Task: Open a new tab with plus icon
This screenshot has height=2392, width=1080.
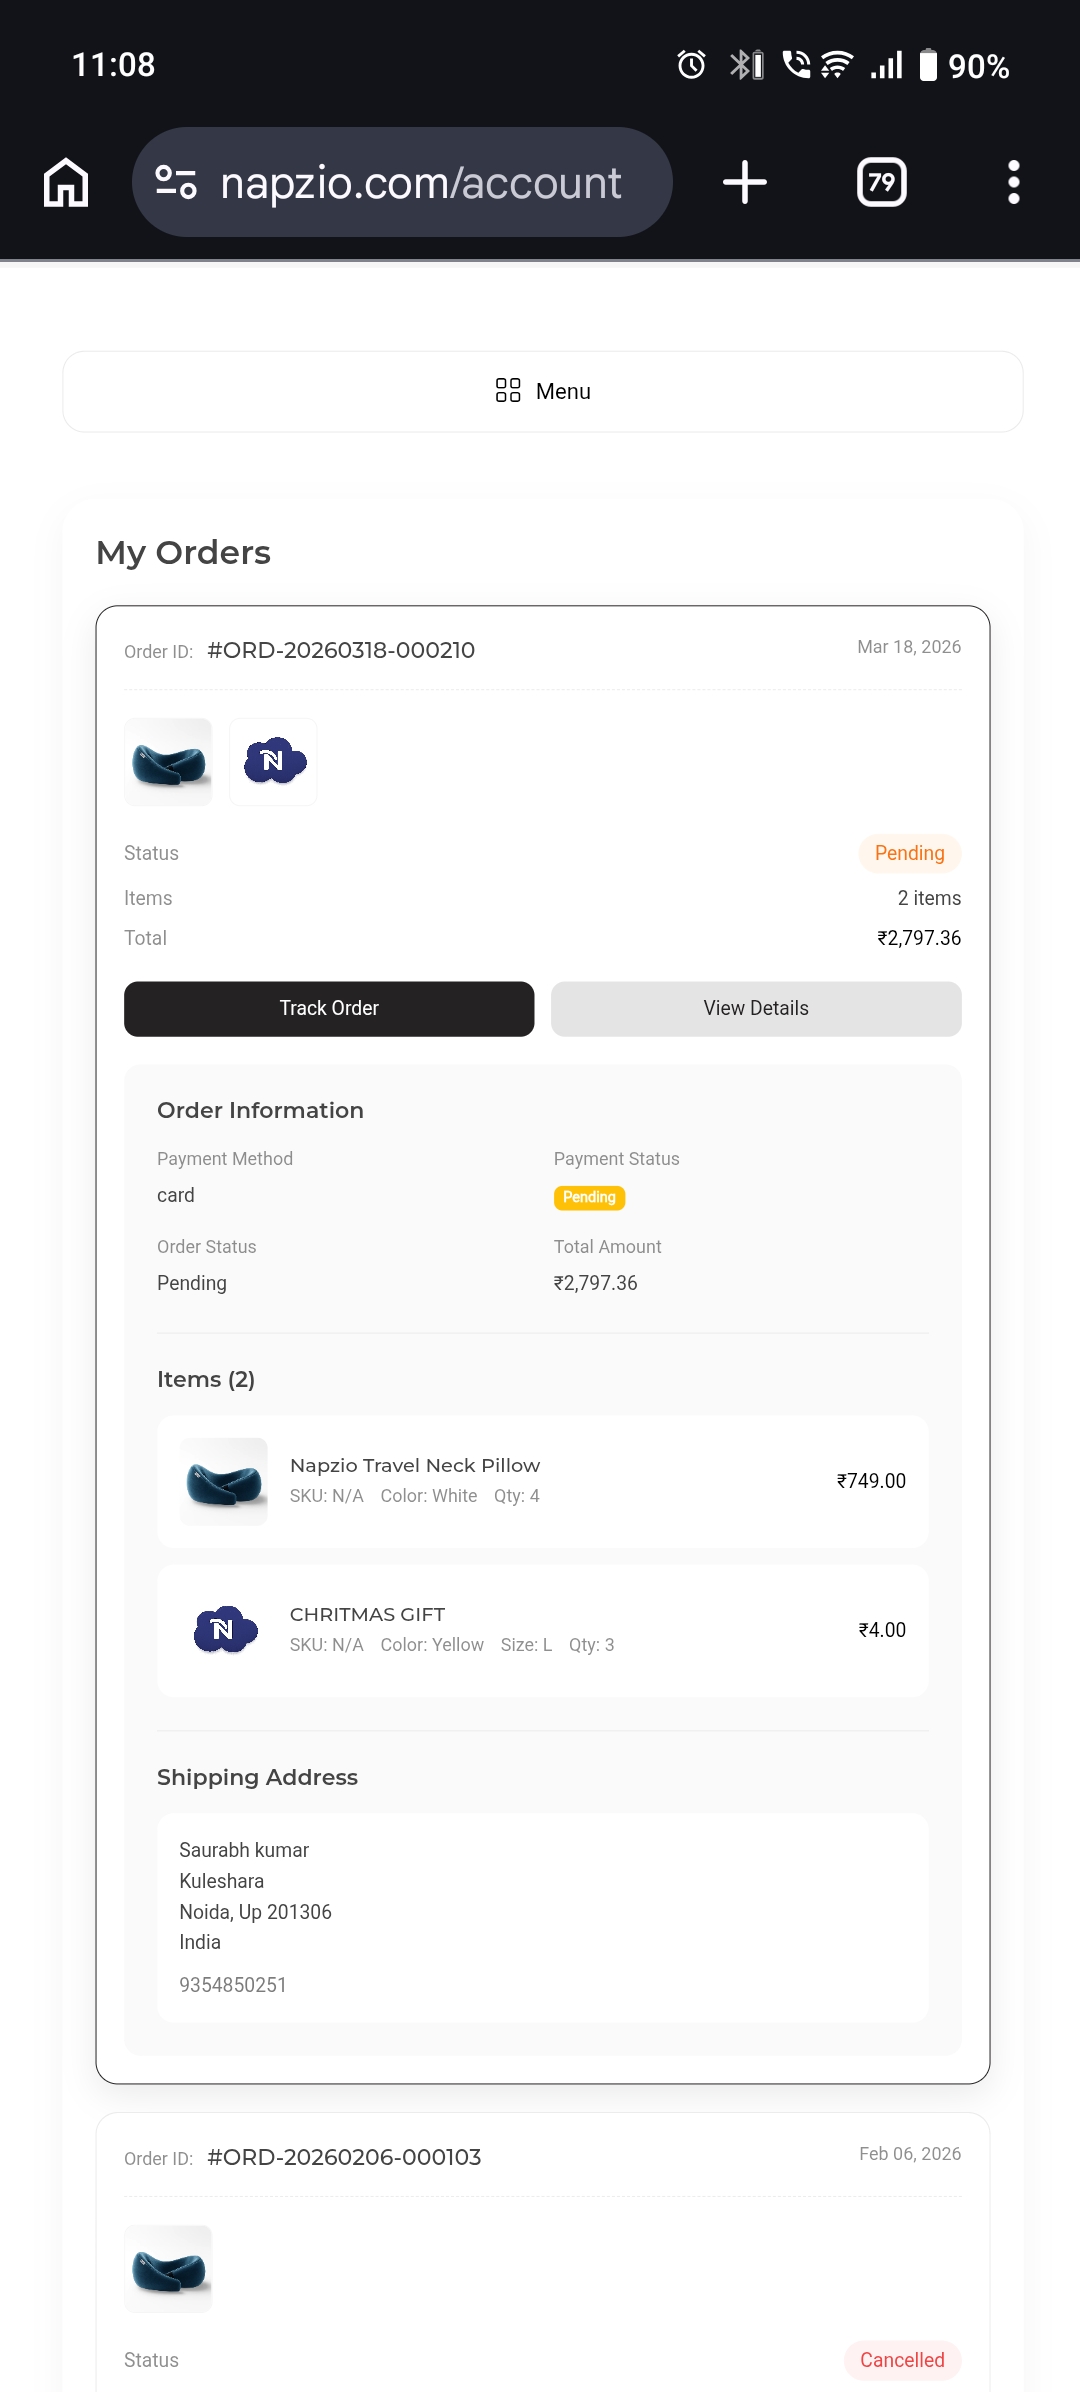Action: 744,183
